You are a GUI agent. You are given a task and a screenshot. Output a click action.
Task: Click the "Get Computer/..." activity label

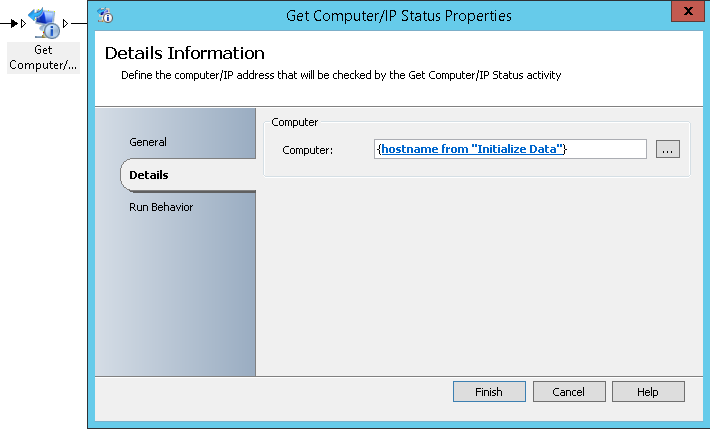click(43, 57)
